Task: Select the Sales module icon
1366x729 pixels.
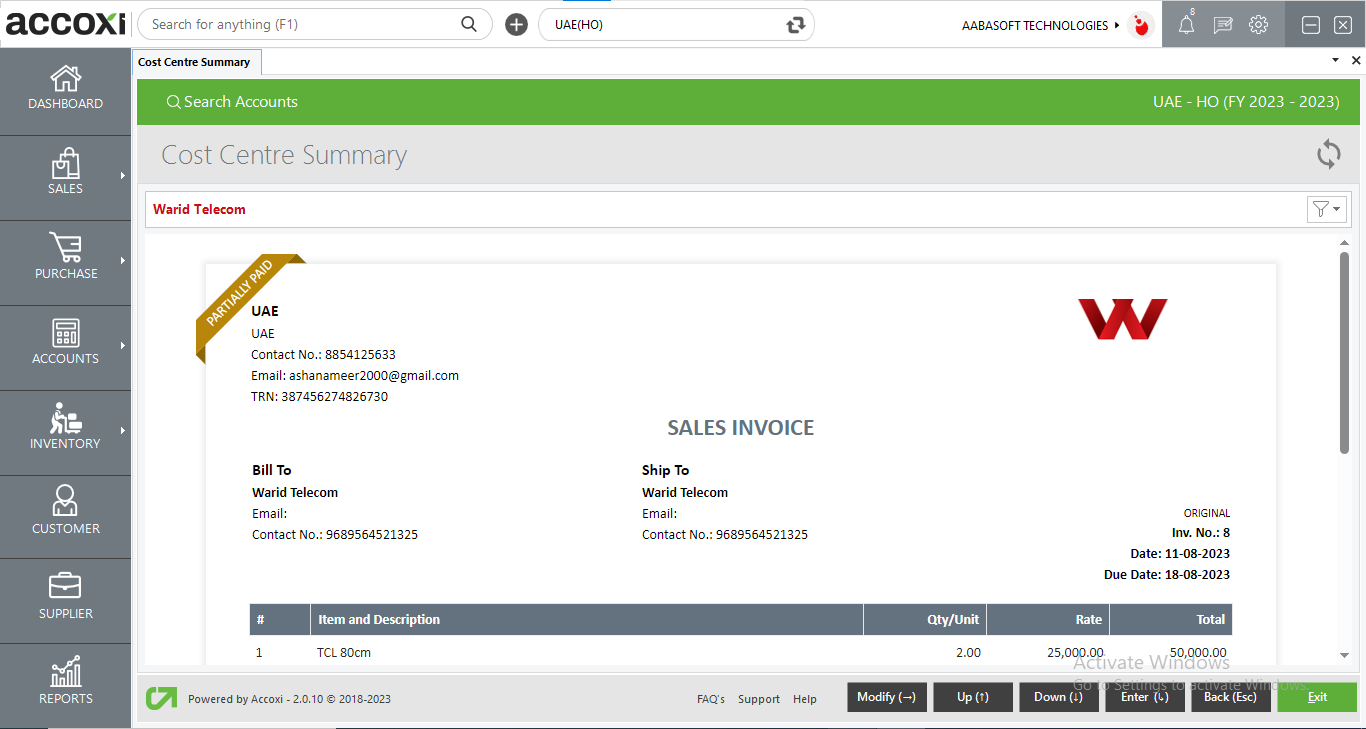Action: point(65,175)
